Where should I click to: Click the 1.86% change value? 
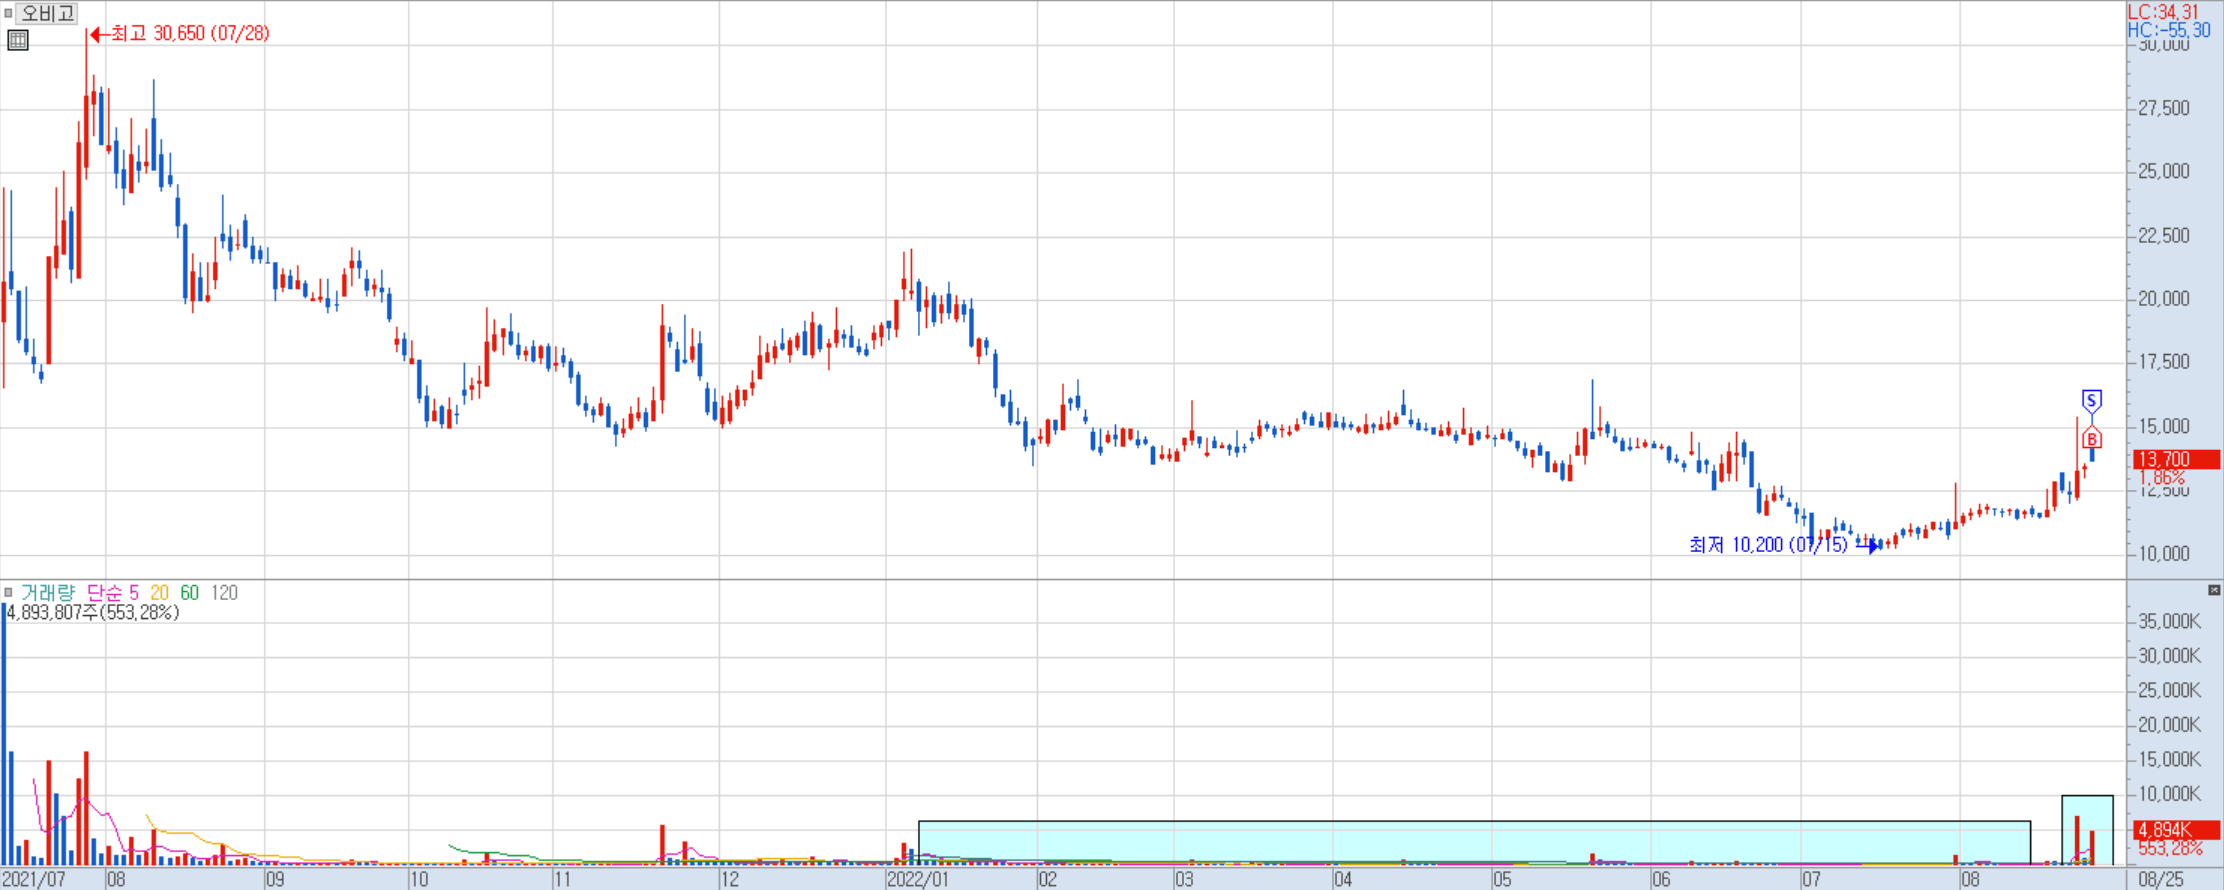(2162, 478)
